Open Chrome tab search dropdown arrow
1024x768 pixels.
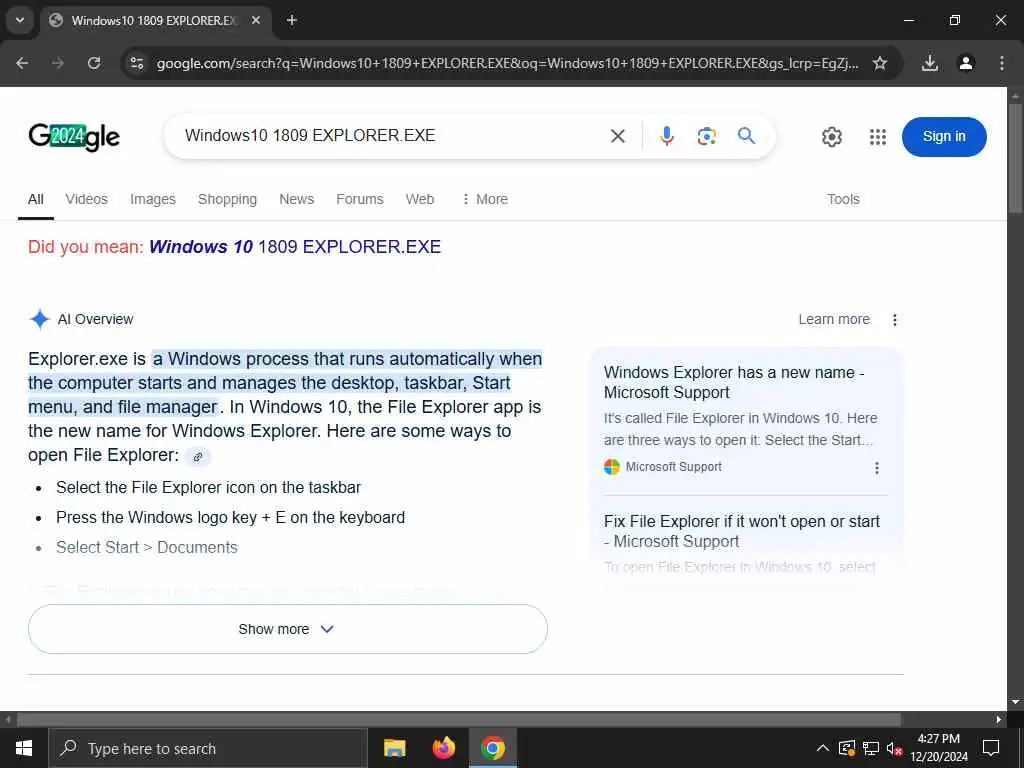pyautogui.click(x=20, y=20)
